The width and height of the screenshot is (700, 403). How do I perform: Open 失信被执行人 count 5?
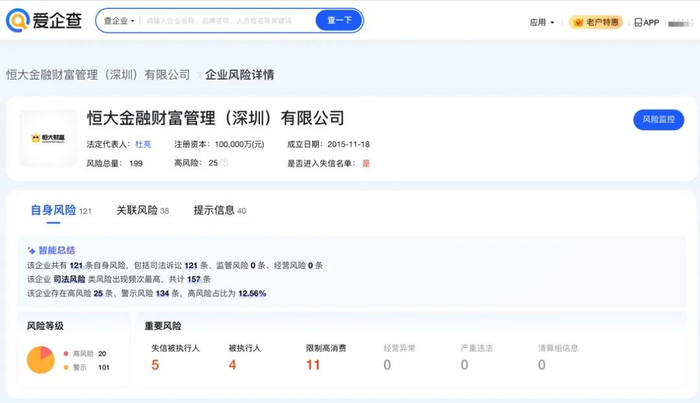(155, 365)
